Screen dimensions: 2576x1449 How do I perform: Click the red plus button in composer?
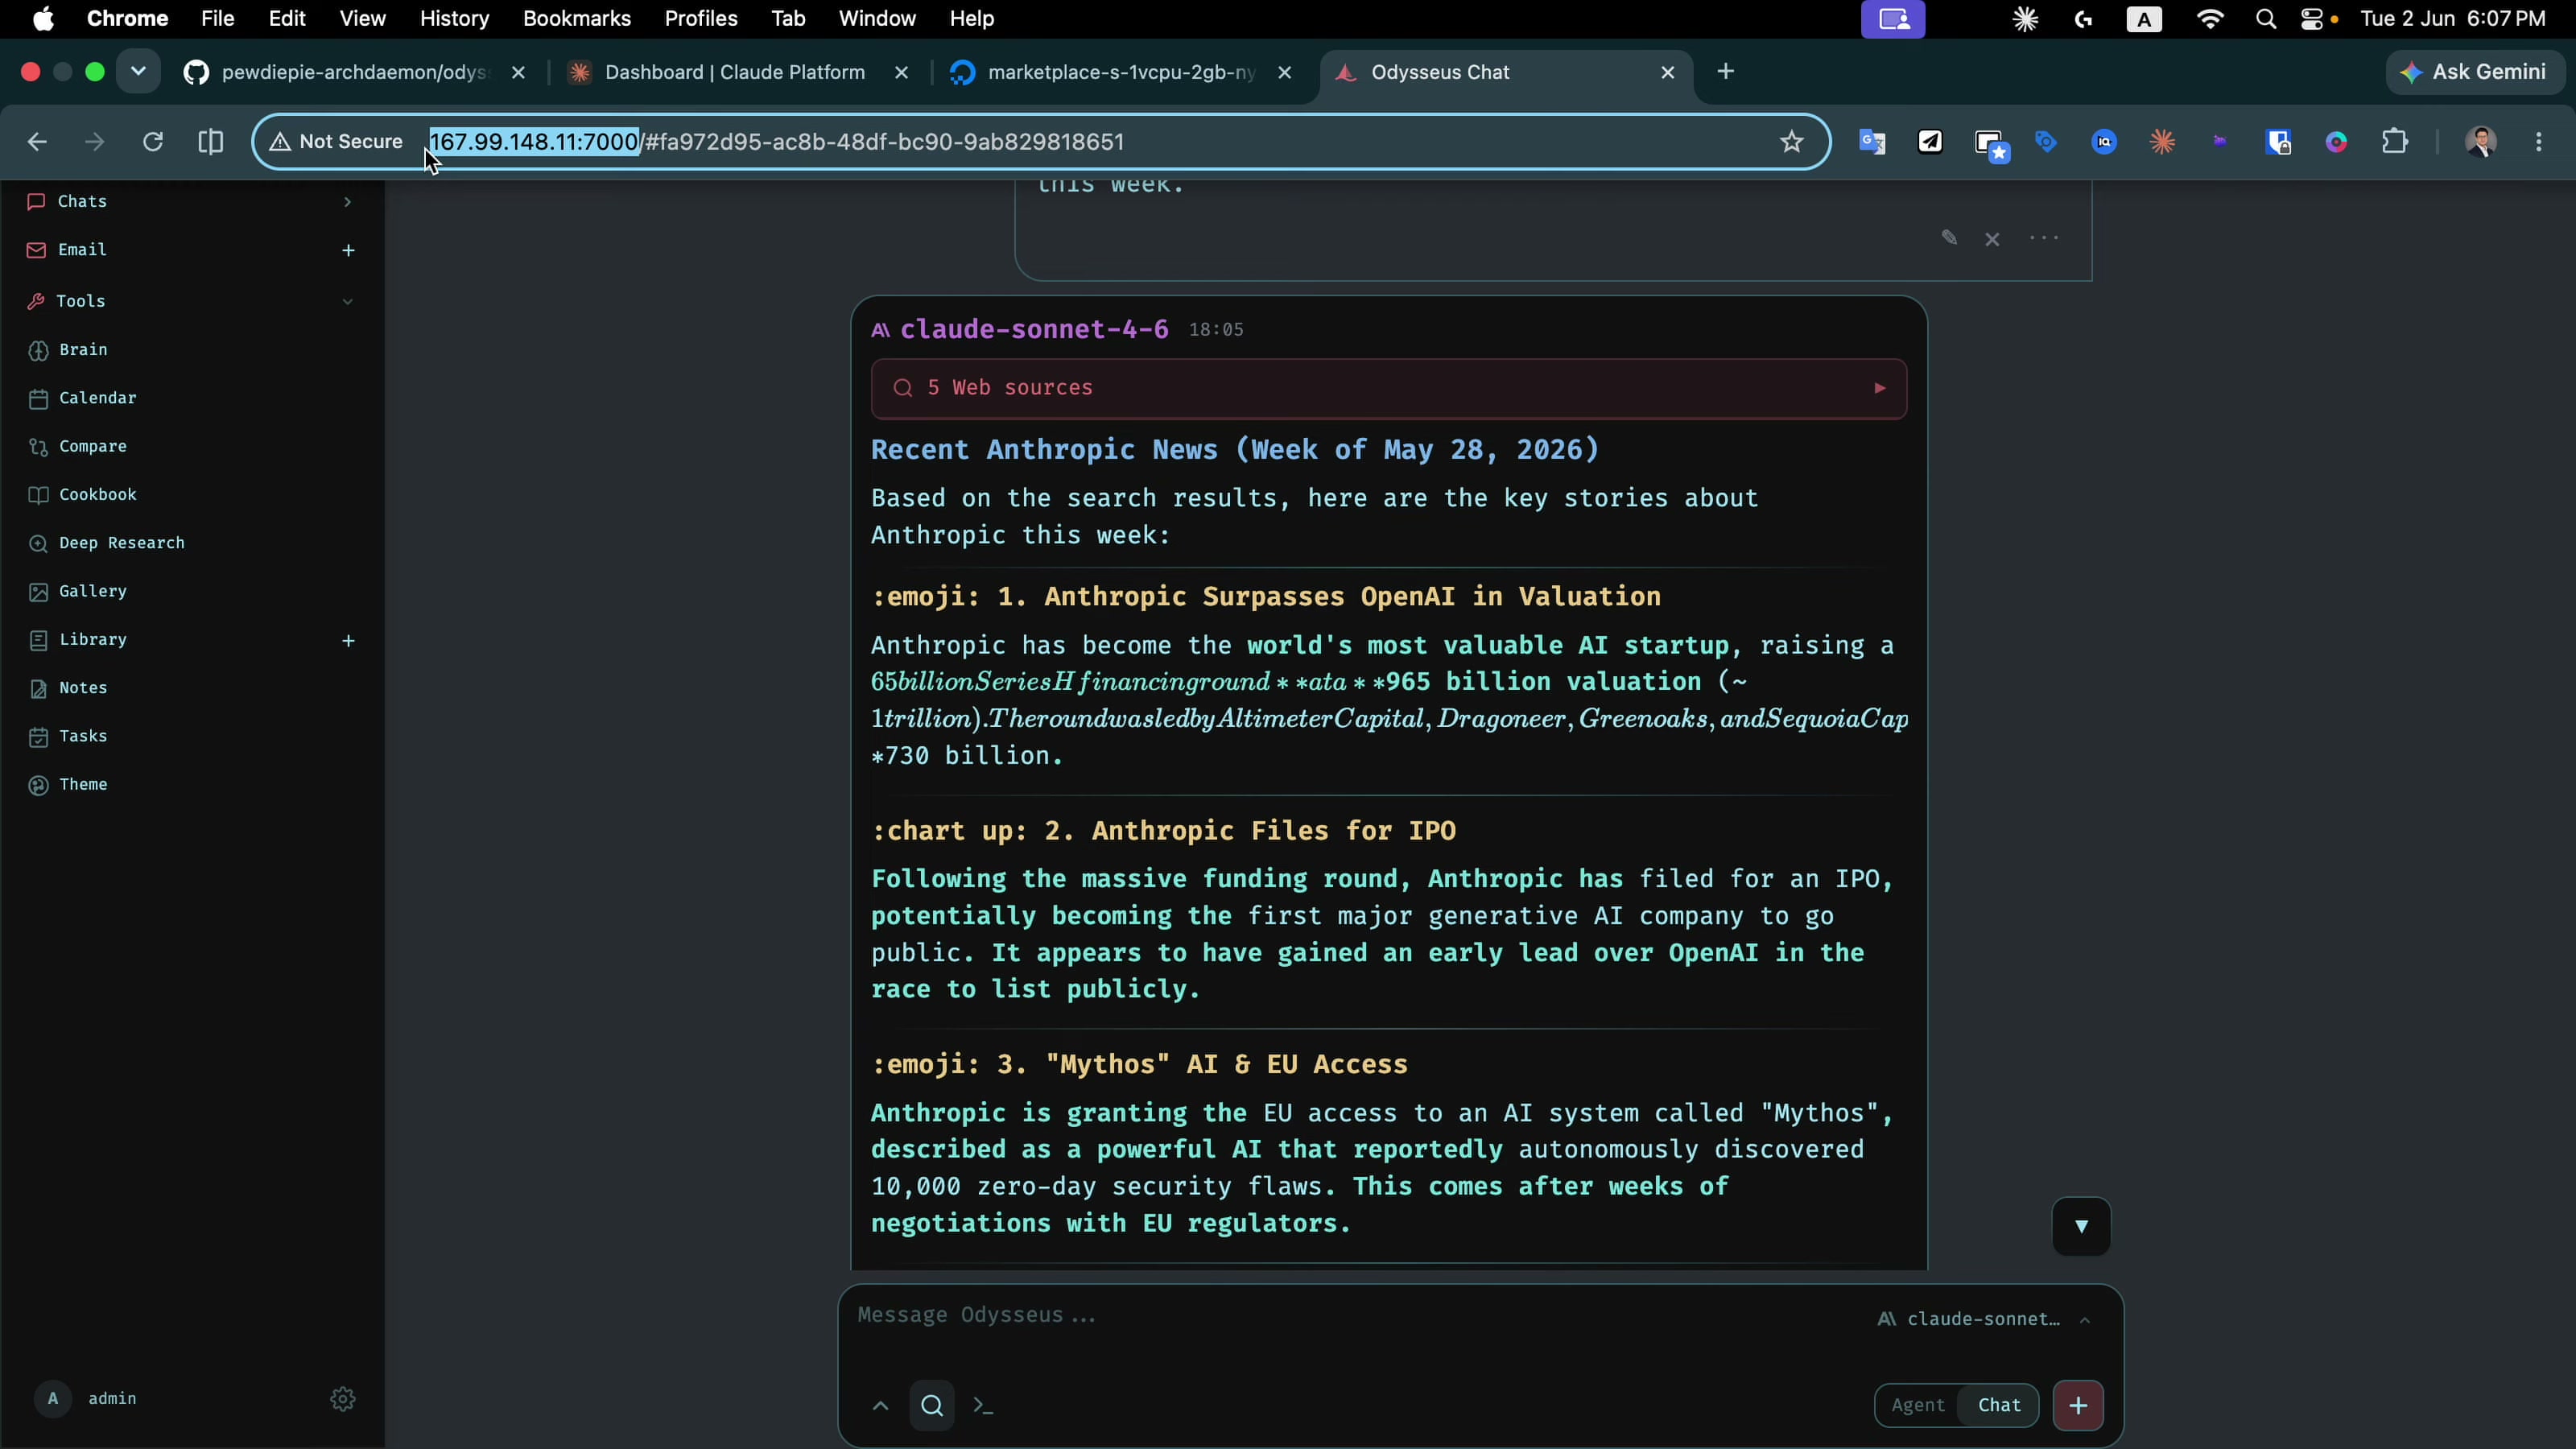[2078, 1405]
